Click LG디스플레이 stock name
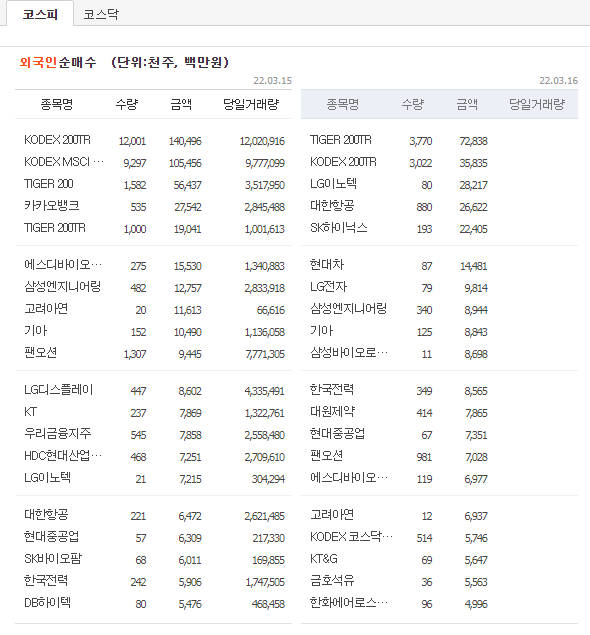Image resolution: width=590 pixels, height=635 pixels. pos(59,390)
